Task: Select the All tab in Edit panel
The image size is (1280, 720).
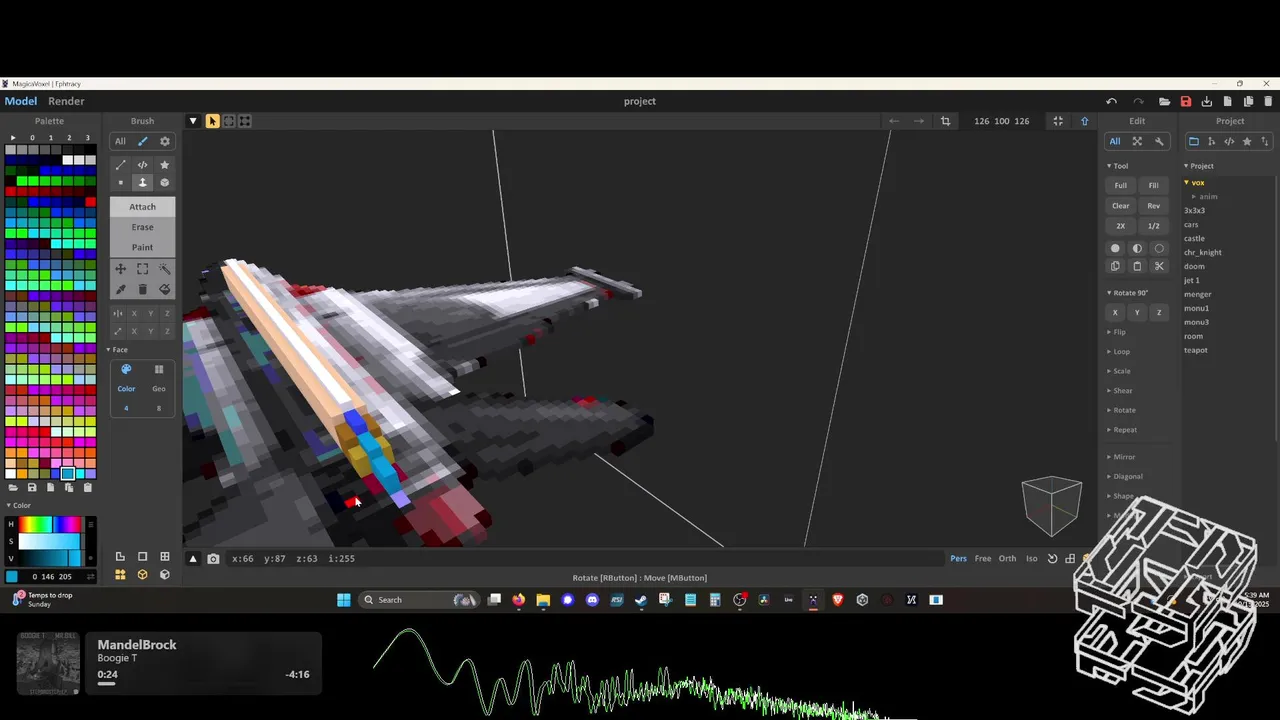Action: (1115, 141)
